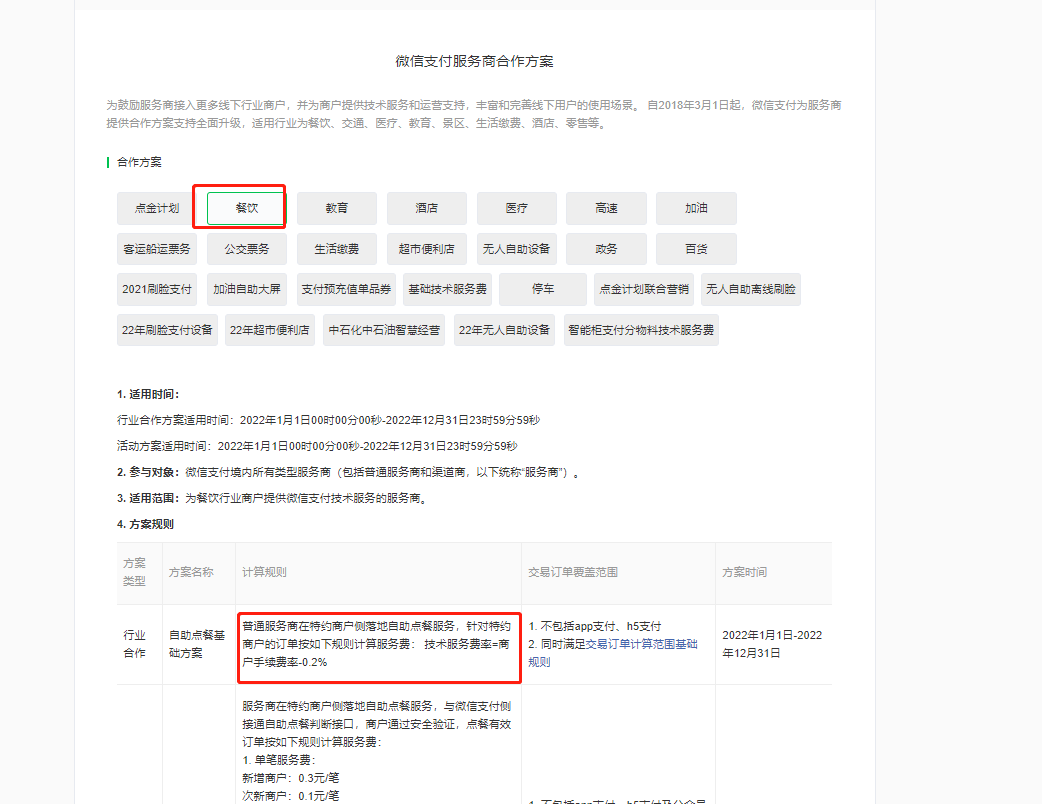Select the 中石化中石油智慧经营 tab
Viewport: 1042px width, 804px height.
click(x=384, y=330)
